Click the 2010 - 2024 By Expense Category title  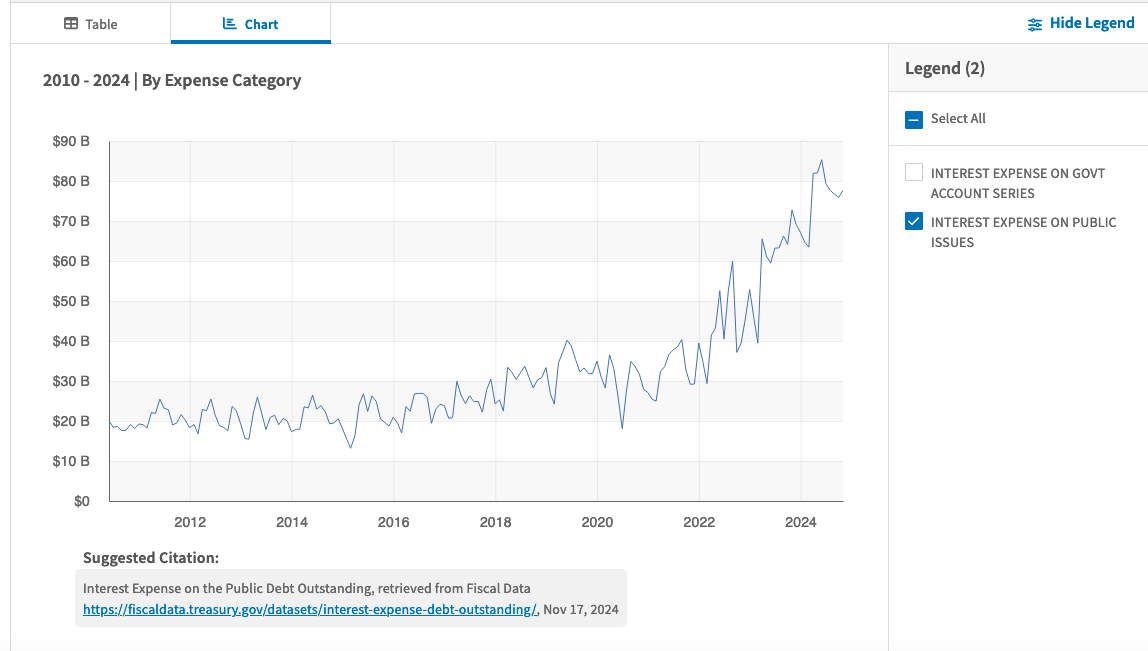click(x=172, y=81)
